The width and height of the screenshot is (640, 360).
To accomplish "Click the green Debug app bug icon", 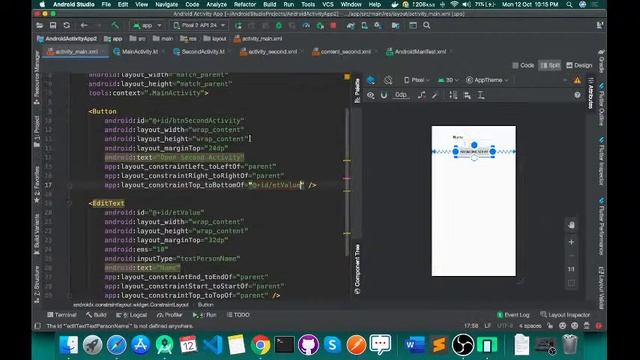I will 279,25.
